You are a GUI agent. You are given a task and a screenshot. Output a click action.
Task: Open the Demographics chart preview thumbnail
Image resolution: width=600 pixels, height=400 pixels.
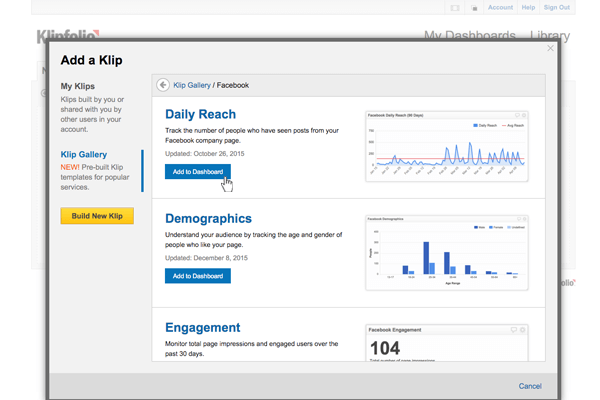point(447,251)
